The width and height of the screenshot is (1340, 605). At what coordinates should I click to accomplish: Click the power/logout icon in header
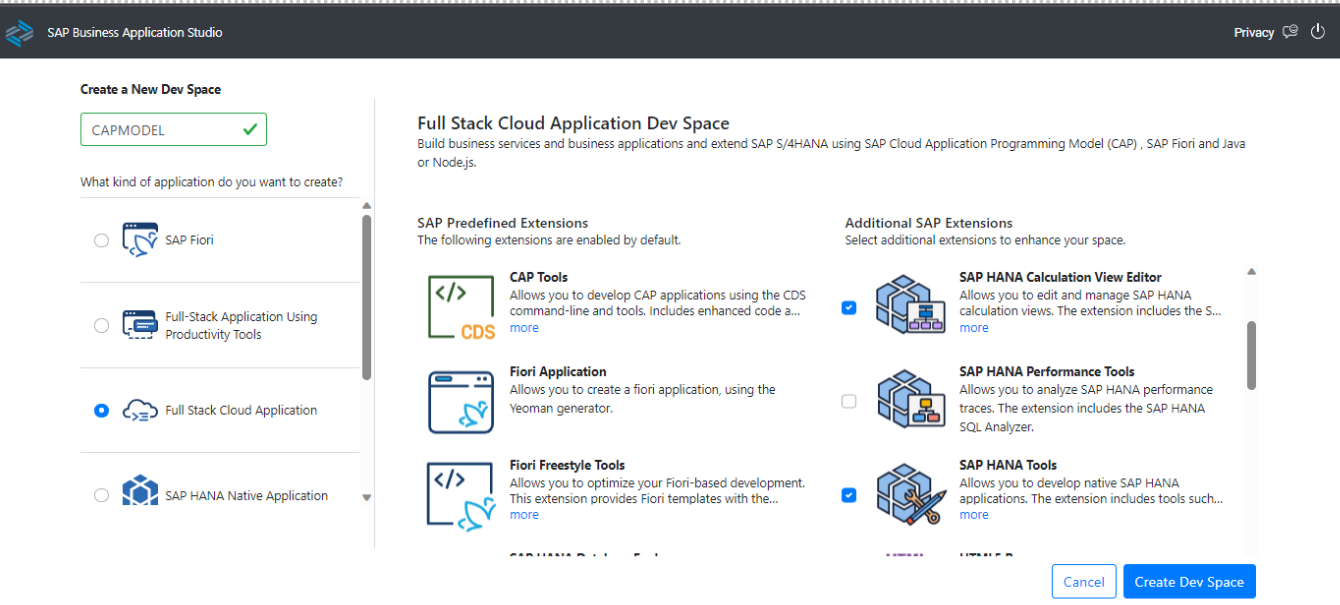point(1317,32)
